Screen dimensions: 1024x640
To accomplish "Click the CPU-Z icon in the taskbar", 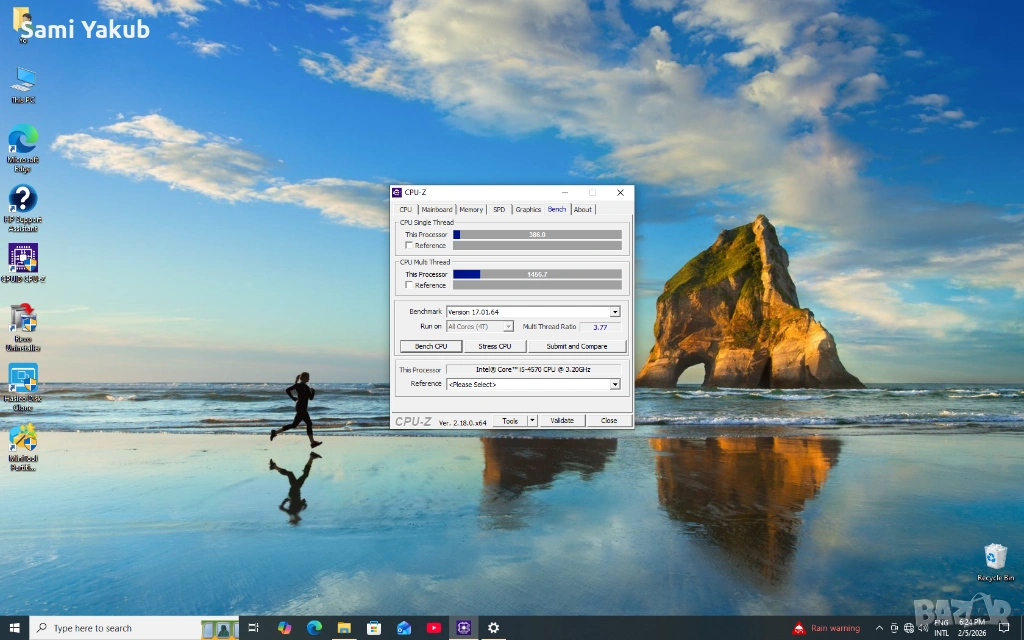I will pos(463,628).
